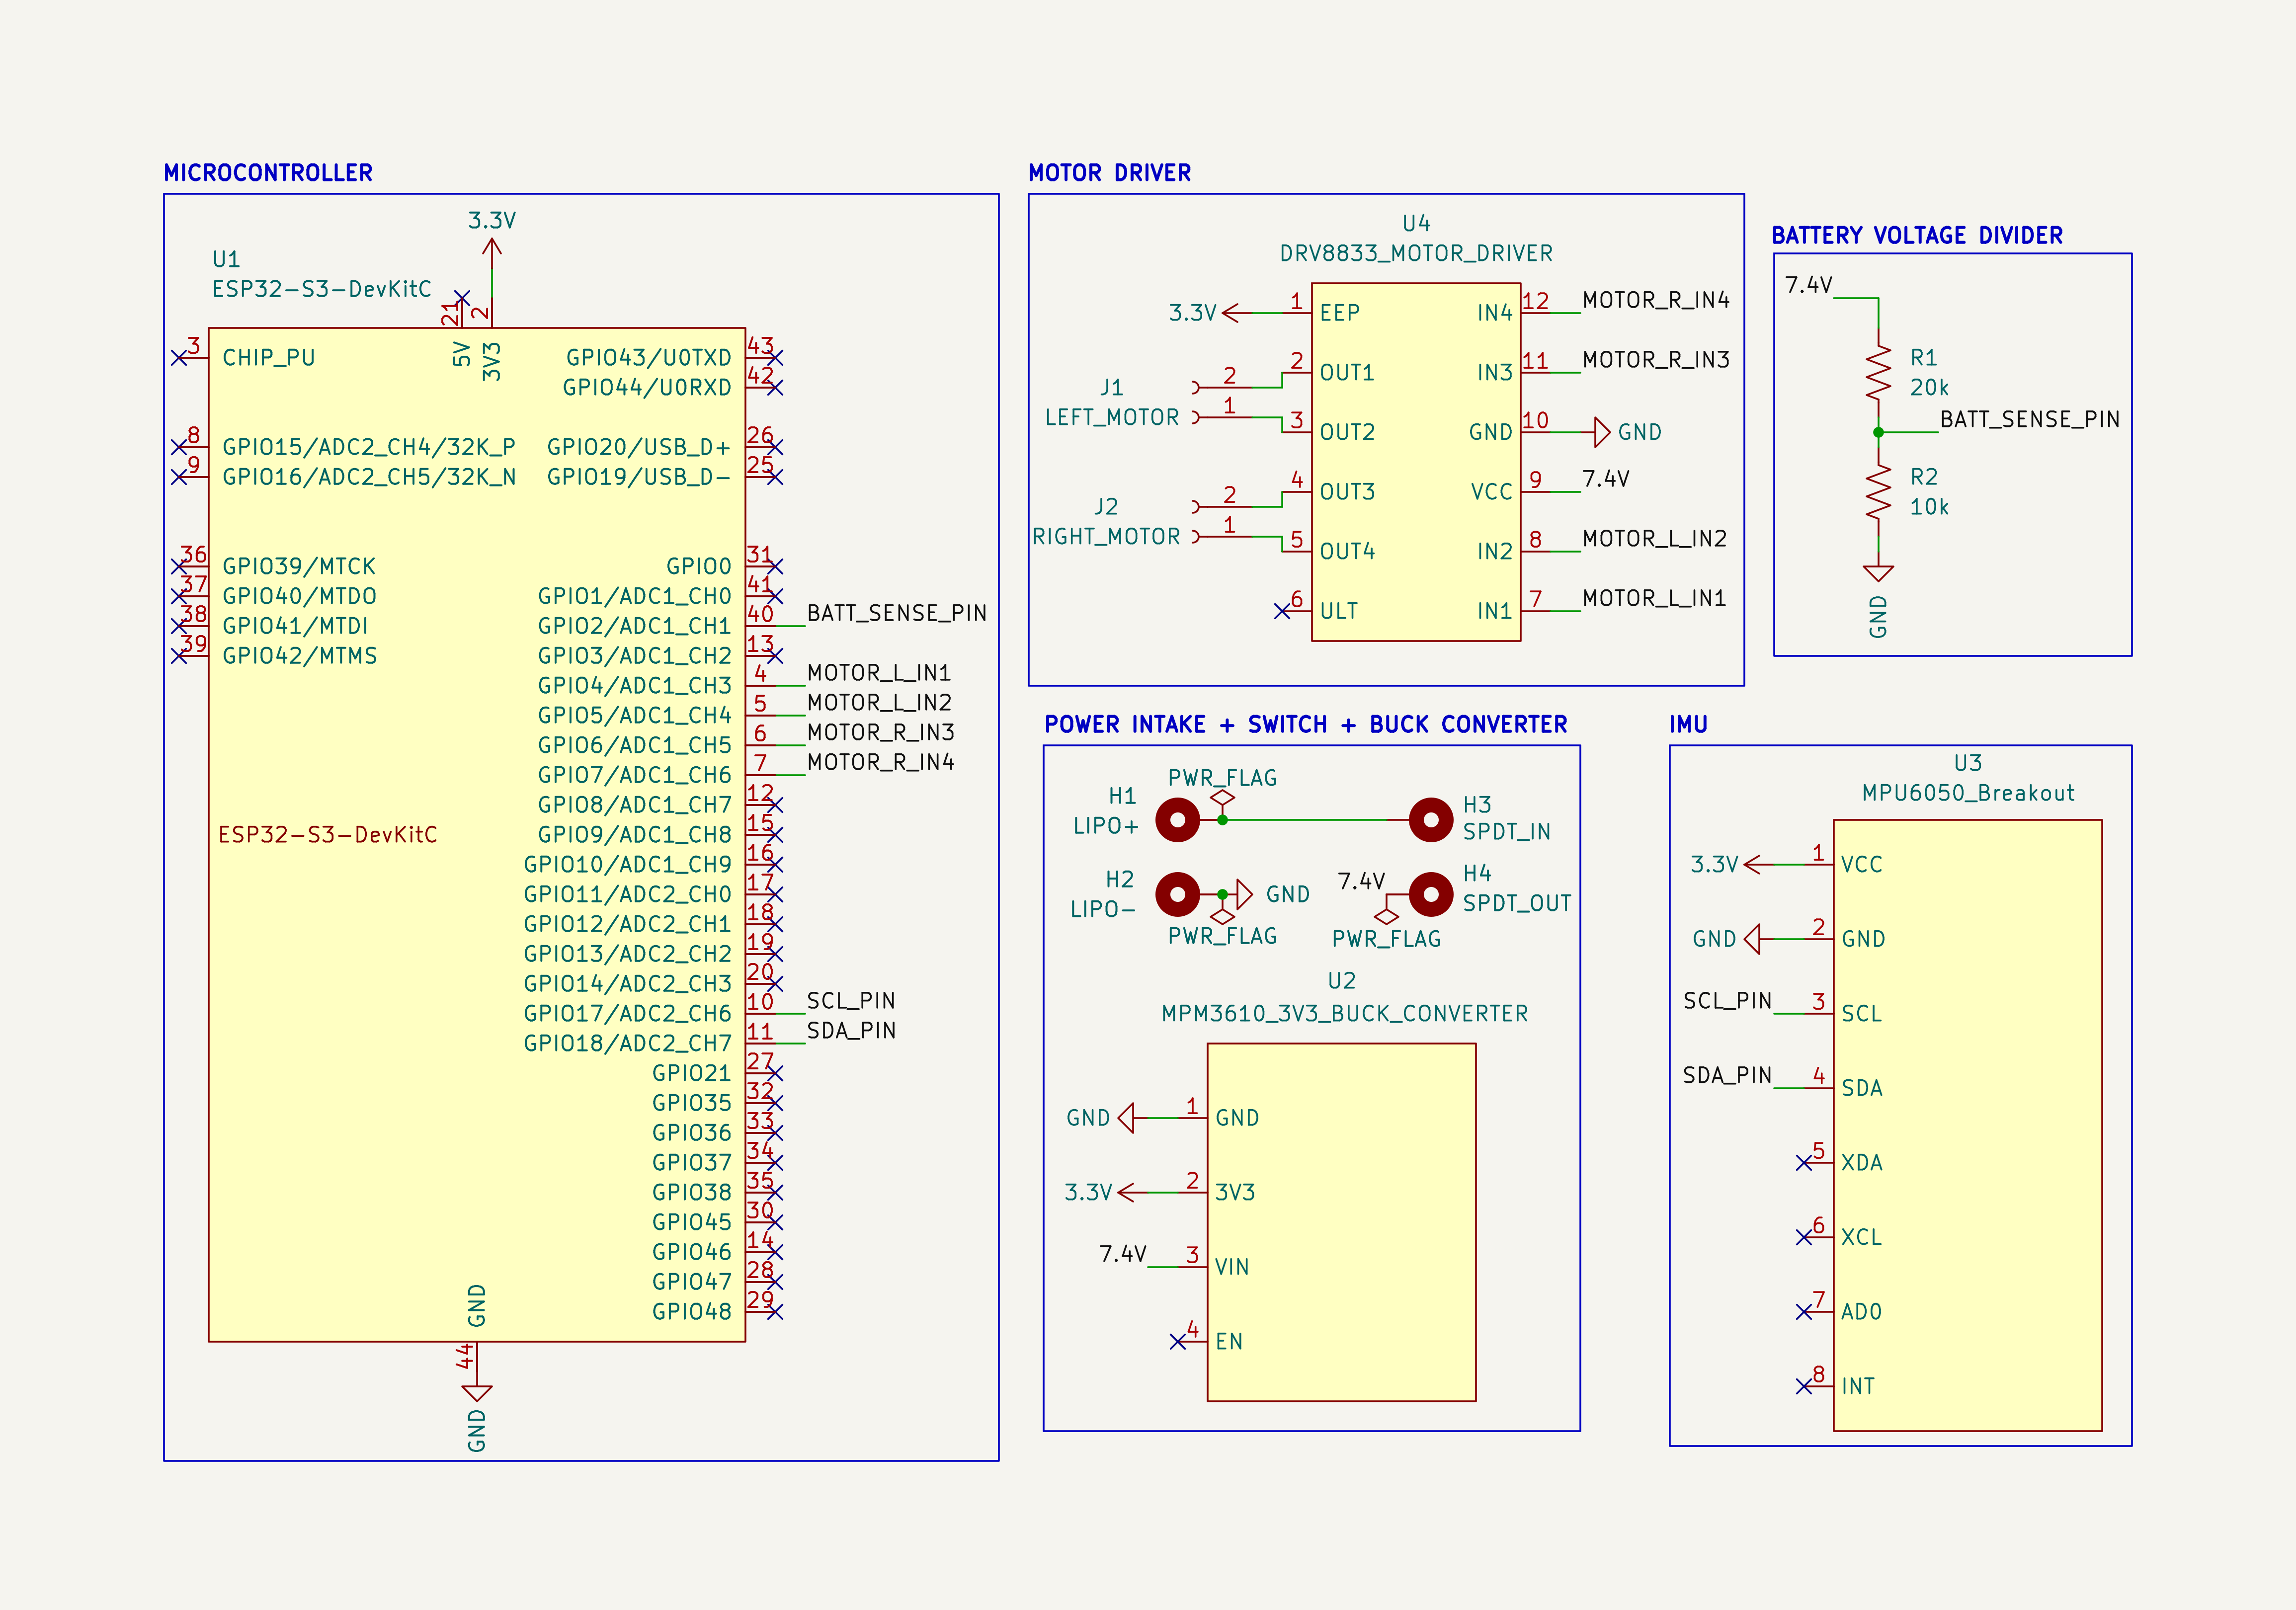Click no-connect marker on buck converter EN
Image resolution: width=2296 pixels, height=1610 pixels.
[x=1178, y=1341]
